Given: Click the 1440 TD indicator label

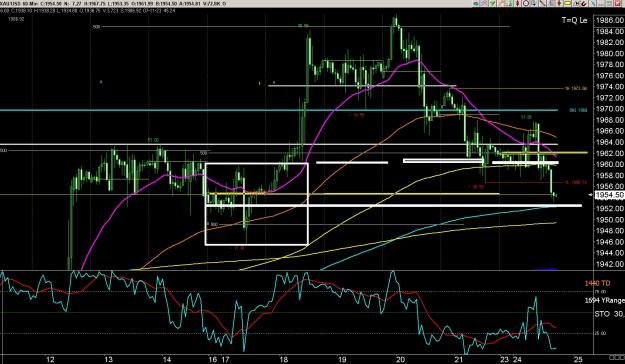Looking at the screenshot, I should coord(597,283).
